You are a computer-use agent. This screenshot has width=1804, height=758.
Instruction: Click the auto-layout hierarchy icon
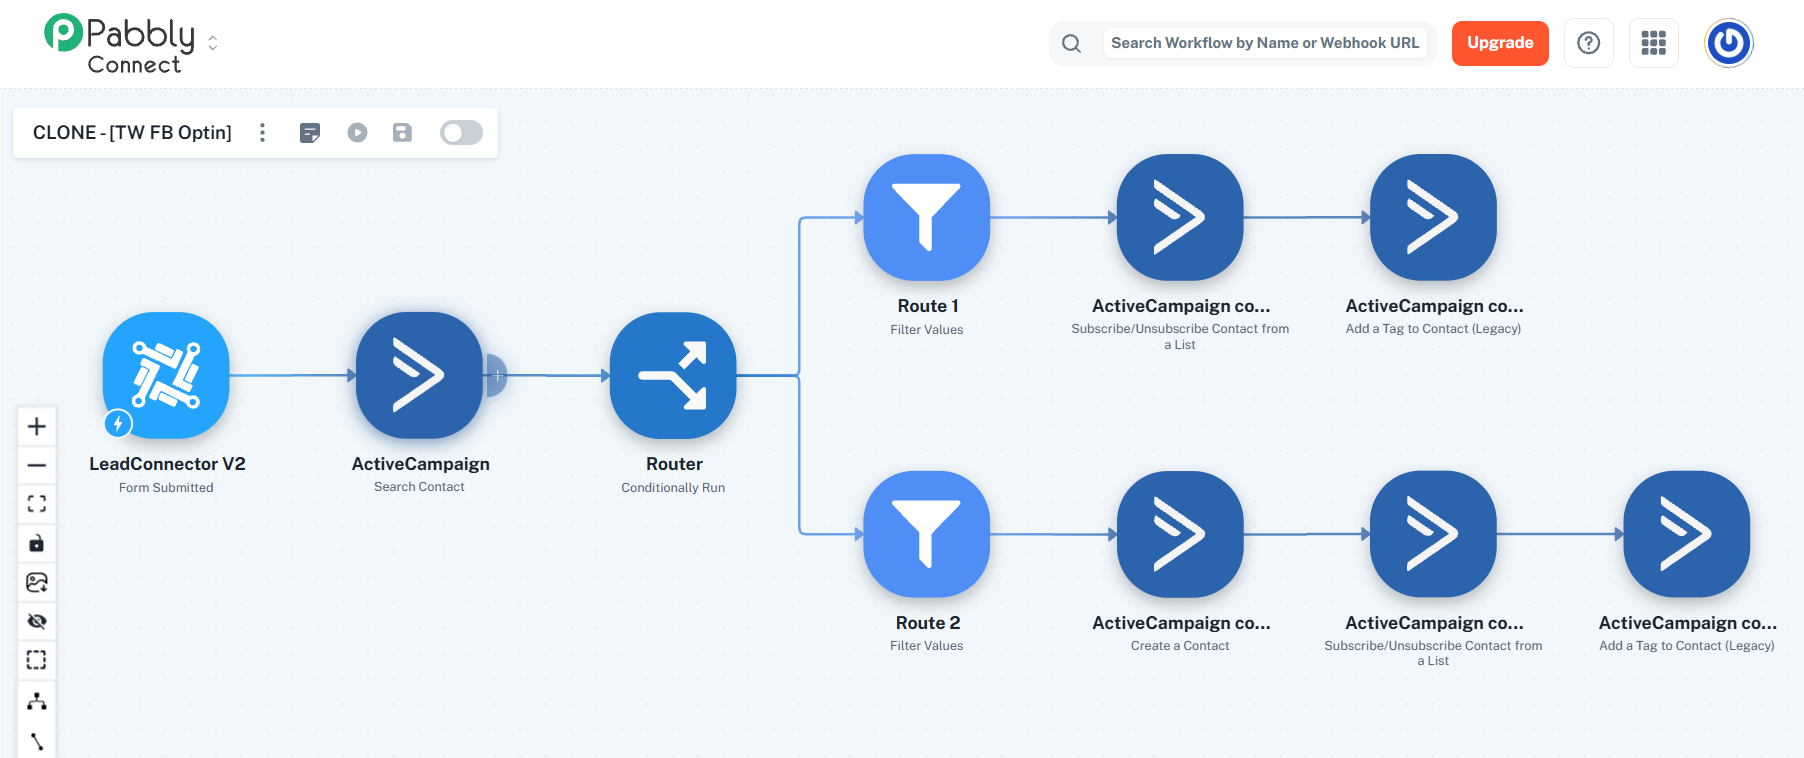(37, 701)
